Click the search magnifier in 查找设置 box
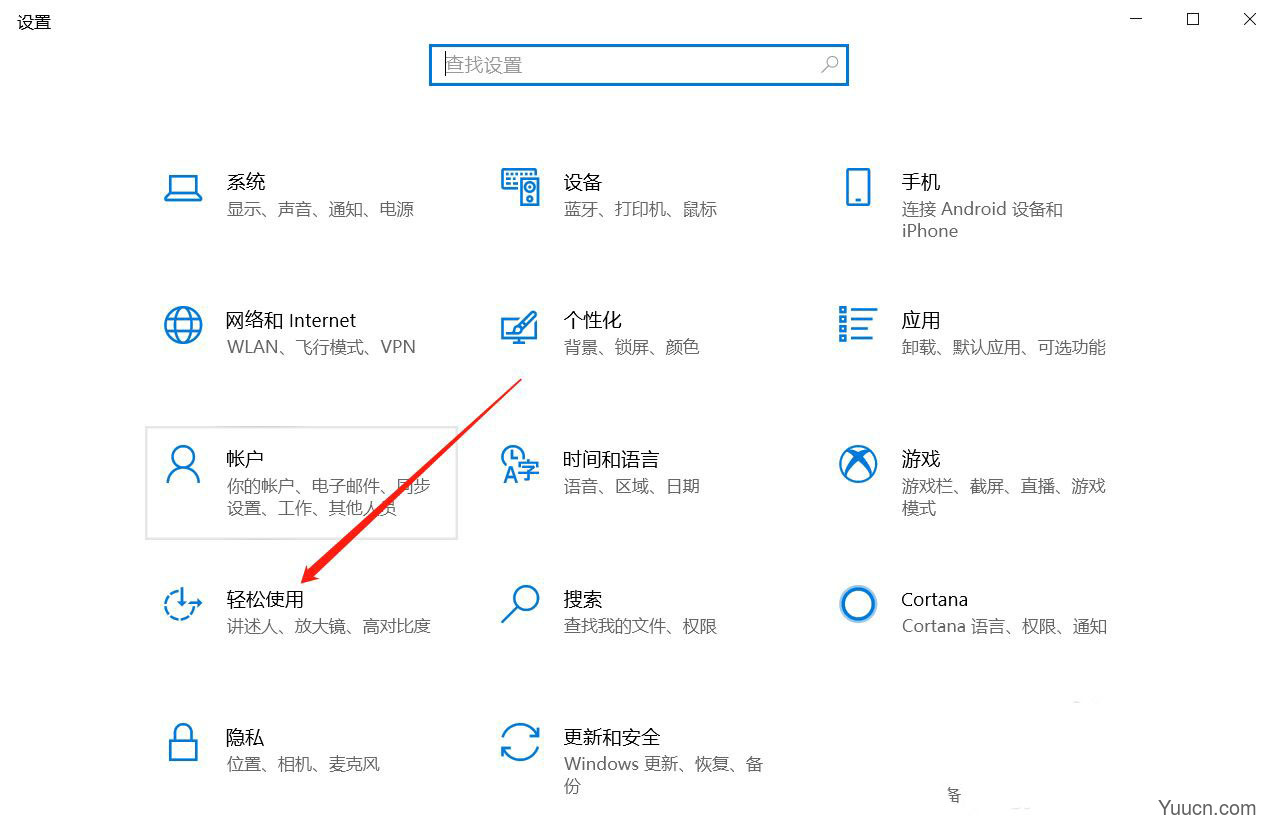Image resolution: width=1269 pixels, height=838 pixels. tap(829, 65)
